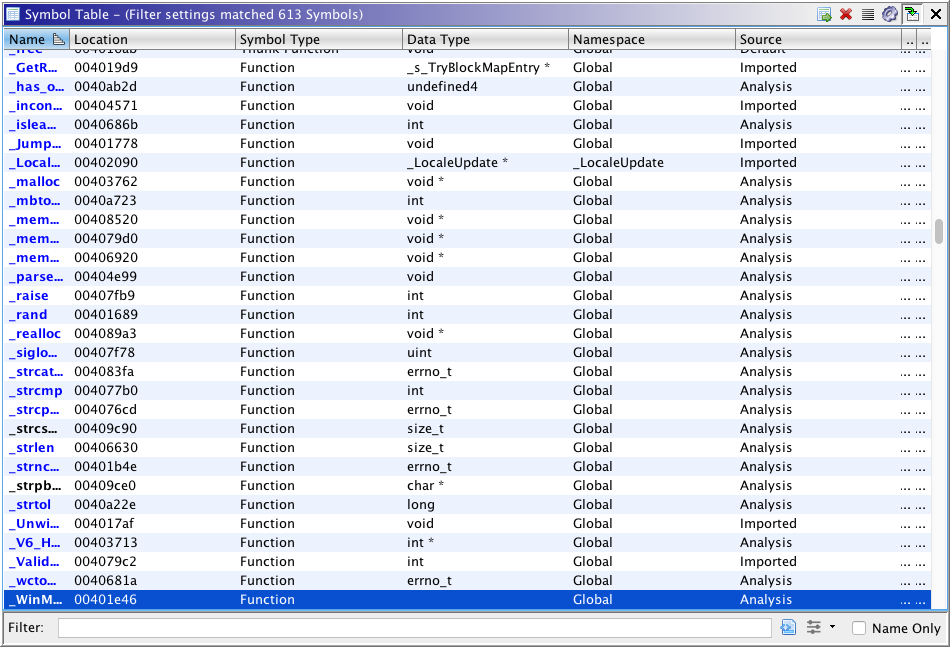Viewport: 950px width, 647px height.
Task: Click location 00404571
Action: pos(105,106)
